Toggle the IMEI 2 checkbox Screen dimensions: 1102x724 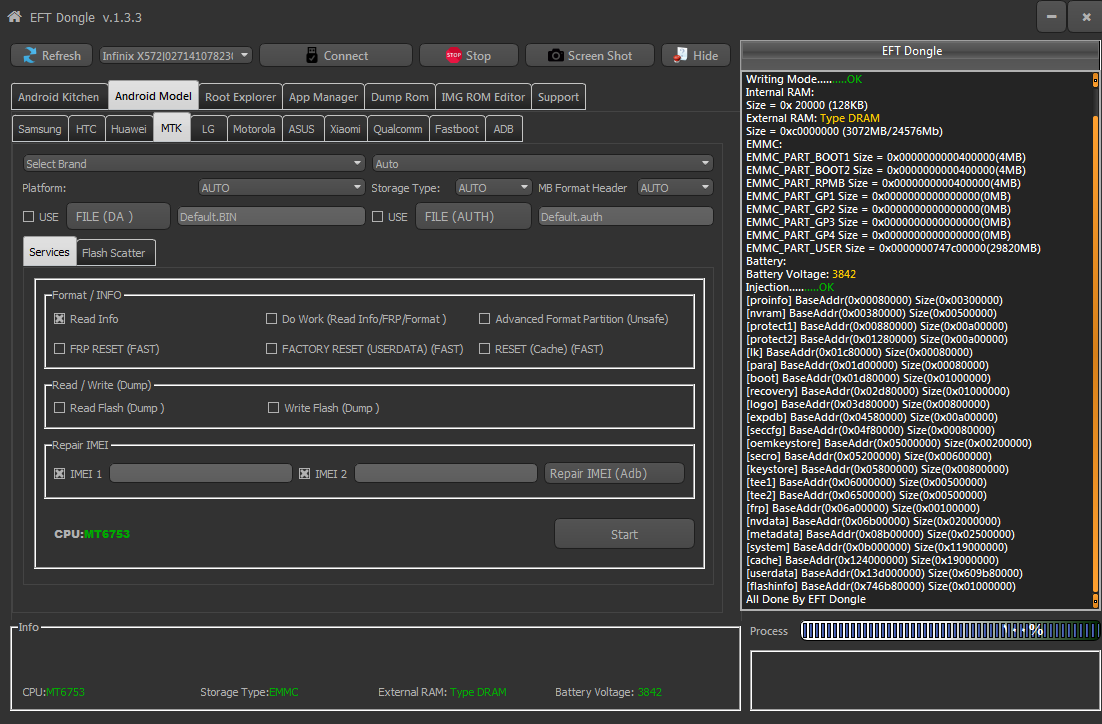click(304, 474)
